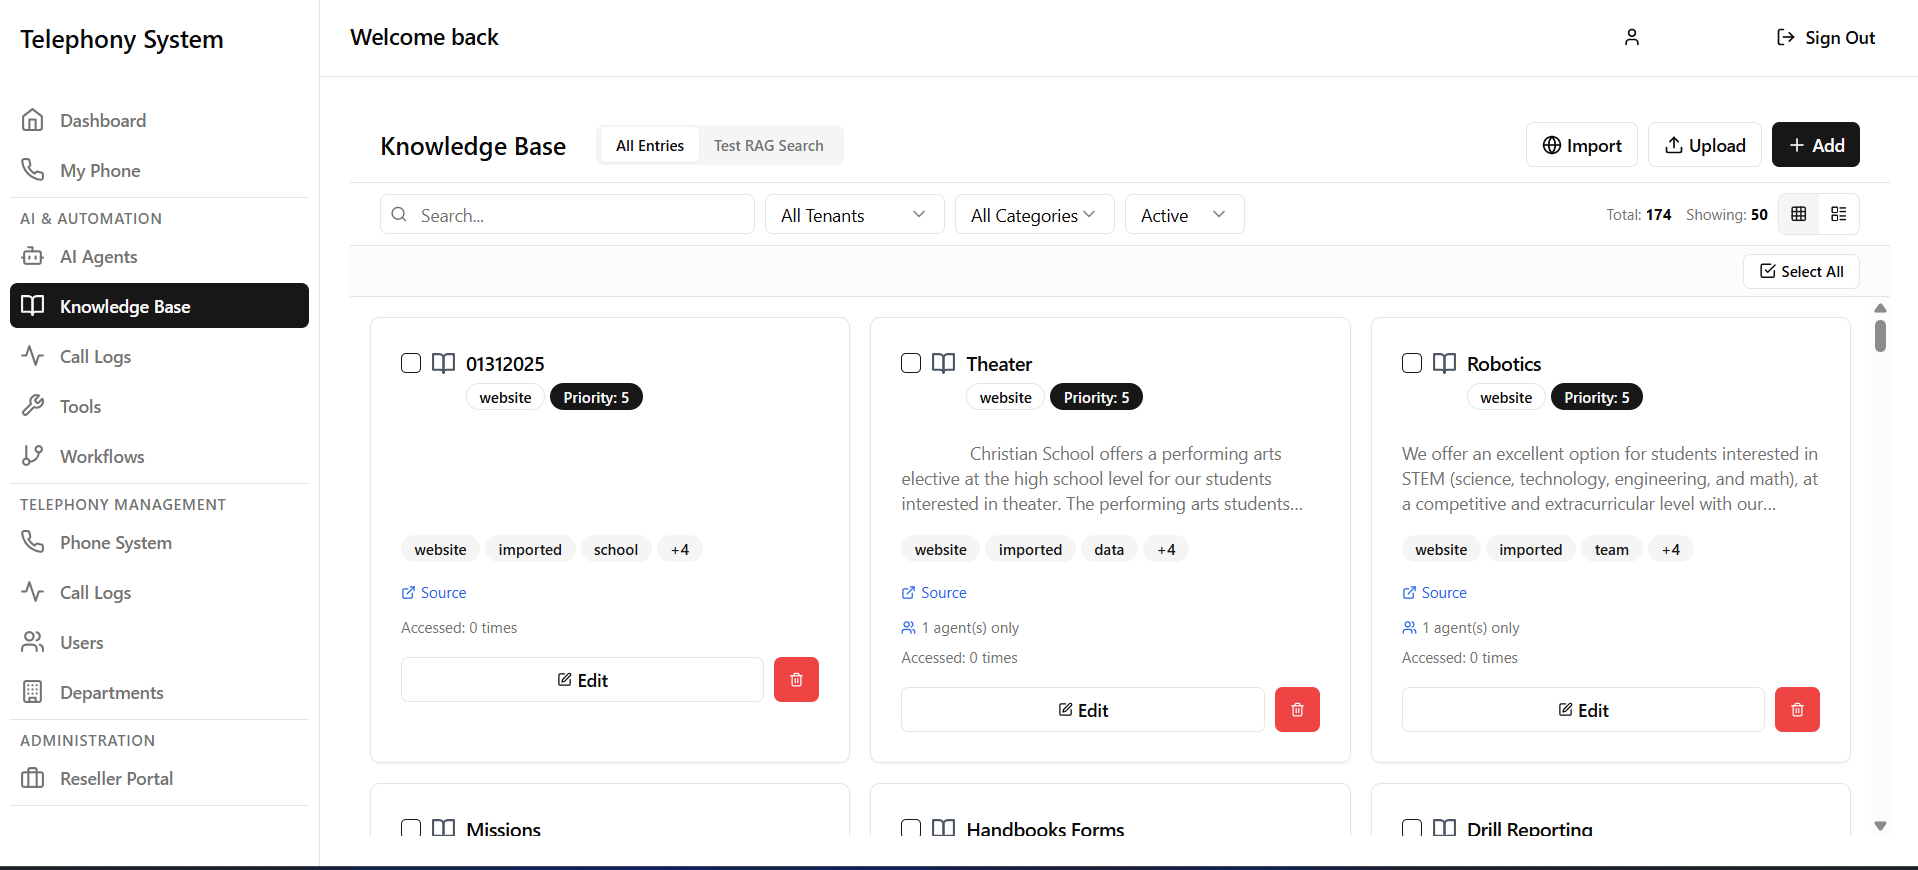
Task: Expand +4 tags on Theater card
Action: tap(1166, 549)
